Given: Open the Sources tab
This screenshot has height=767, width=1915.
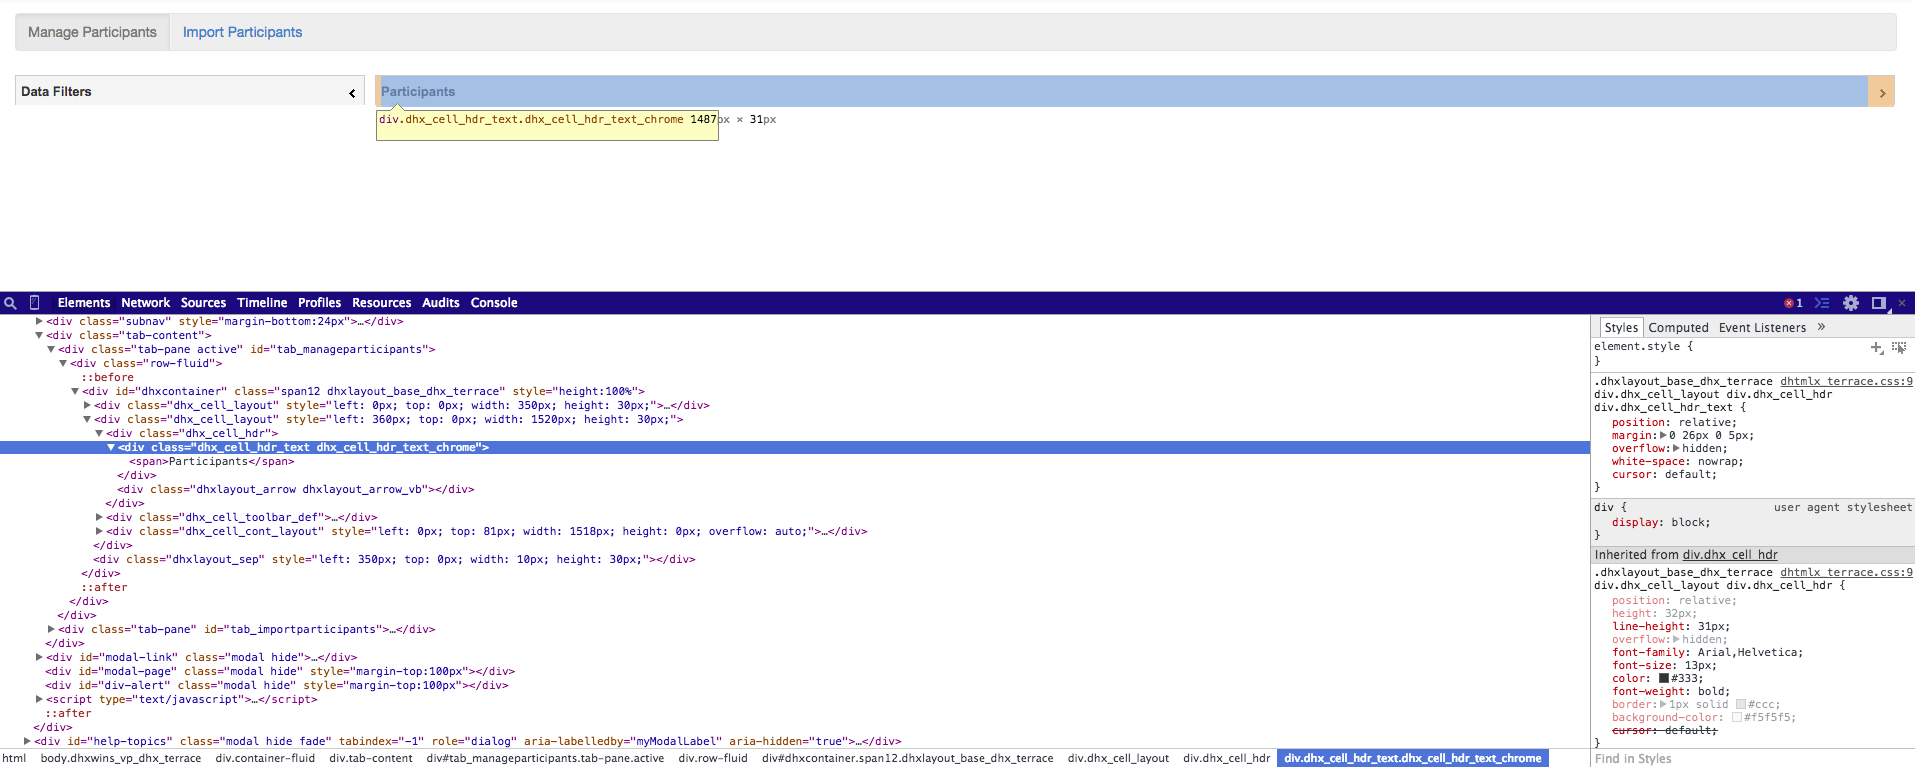Looking at the screenshot, I should point(203,303).
